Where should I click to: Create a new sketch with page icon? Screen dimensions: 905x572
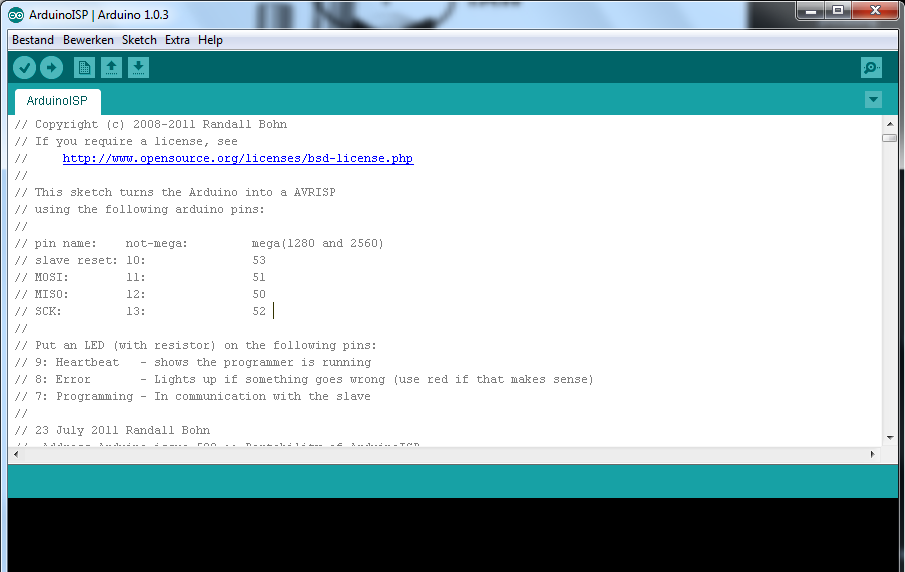(x=84, y=68)
